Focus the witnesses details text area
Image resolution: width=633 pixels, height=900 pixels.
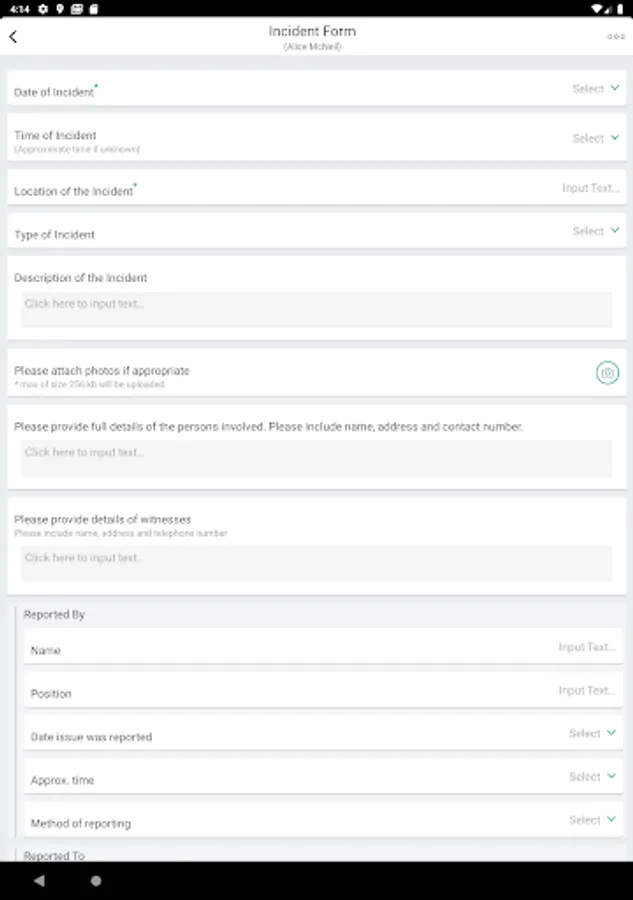pyautogui.click(x=316, y=563)
